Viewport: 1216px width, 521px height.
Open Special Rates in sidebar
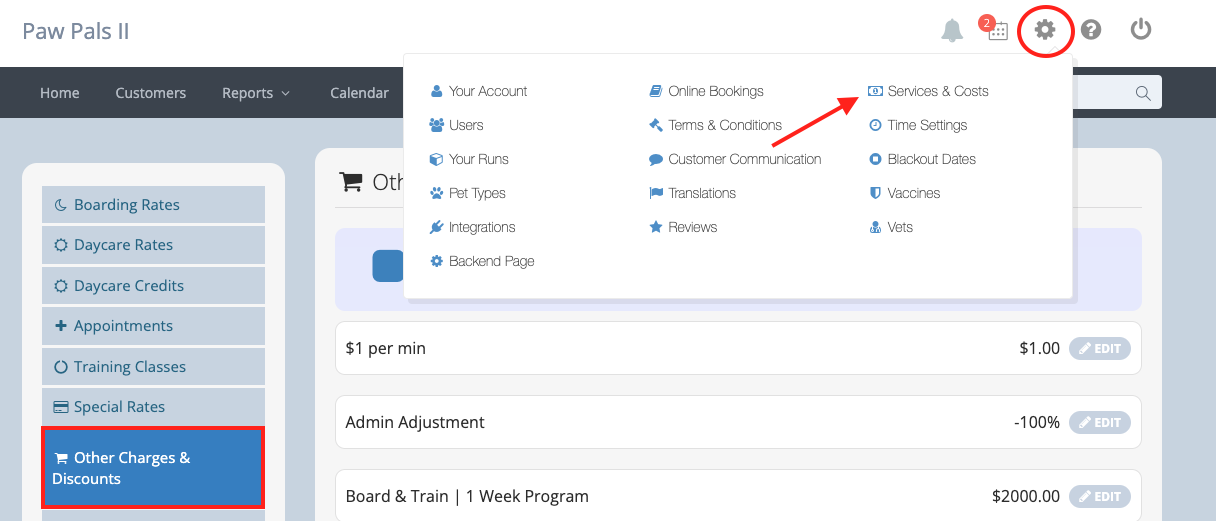coord(153,407)
